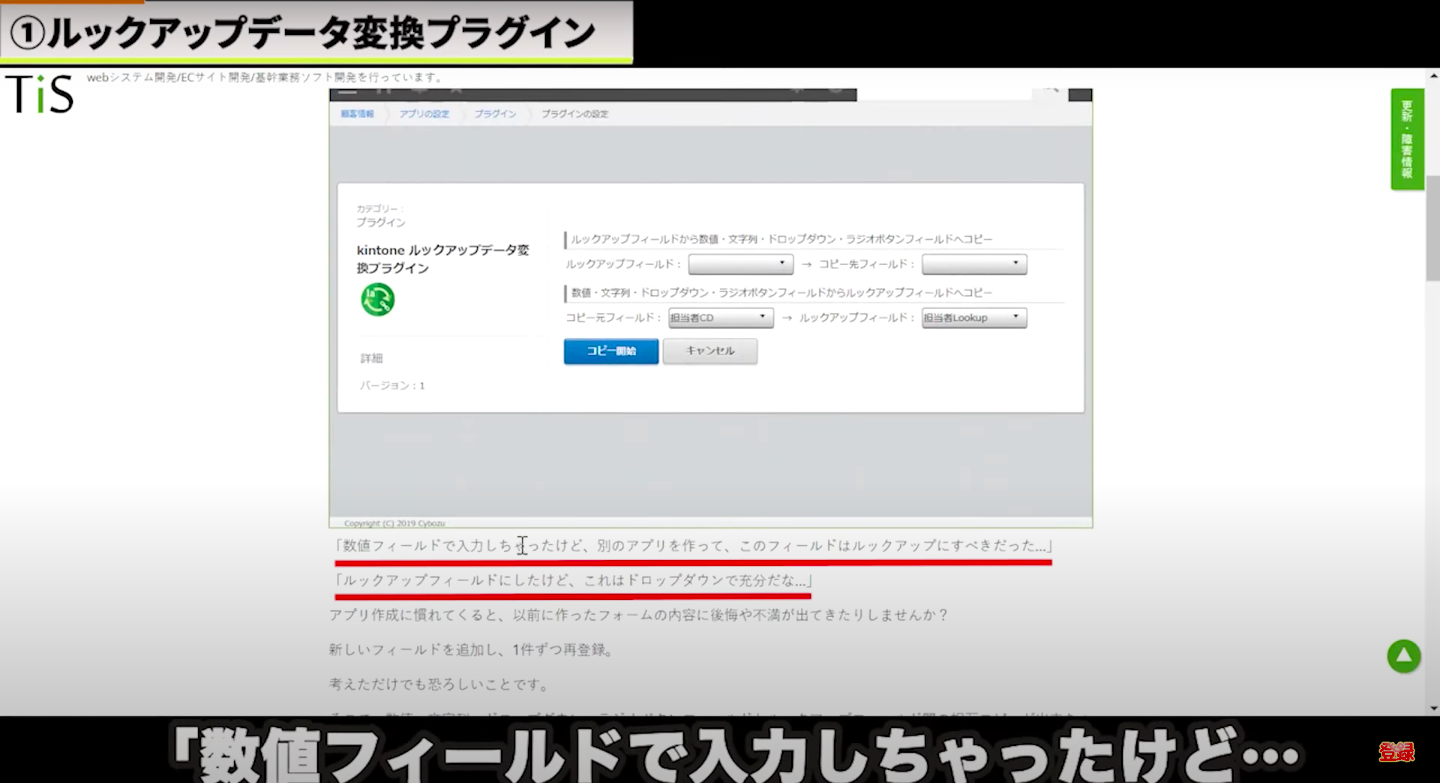The image size is (1440, 783).
Task: Click the キャンセル button
Action: pos(710,351)
